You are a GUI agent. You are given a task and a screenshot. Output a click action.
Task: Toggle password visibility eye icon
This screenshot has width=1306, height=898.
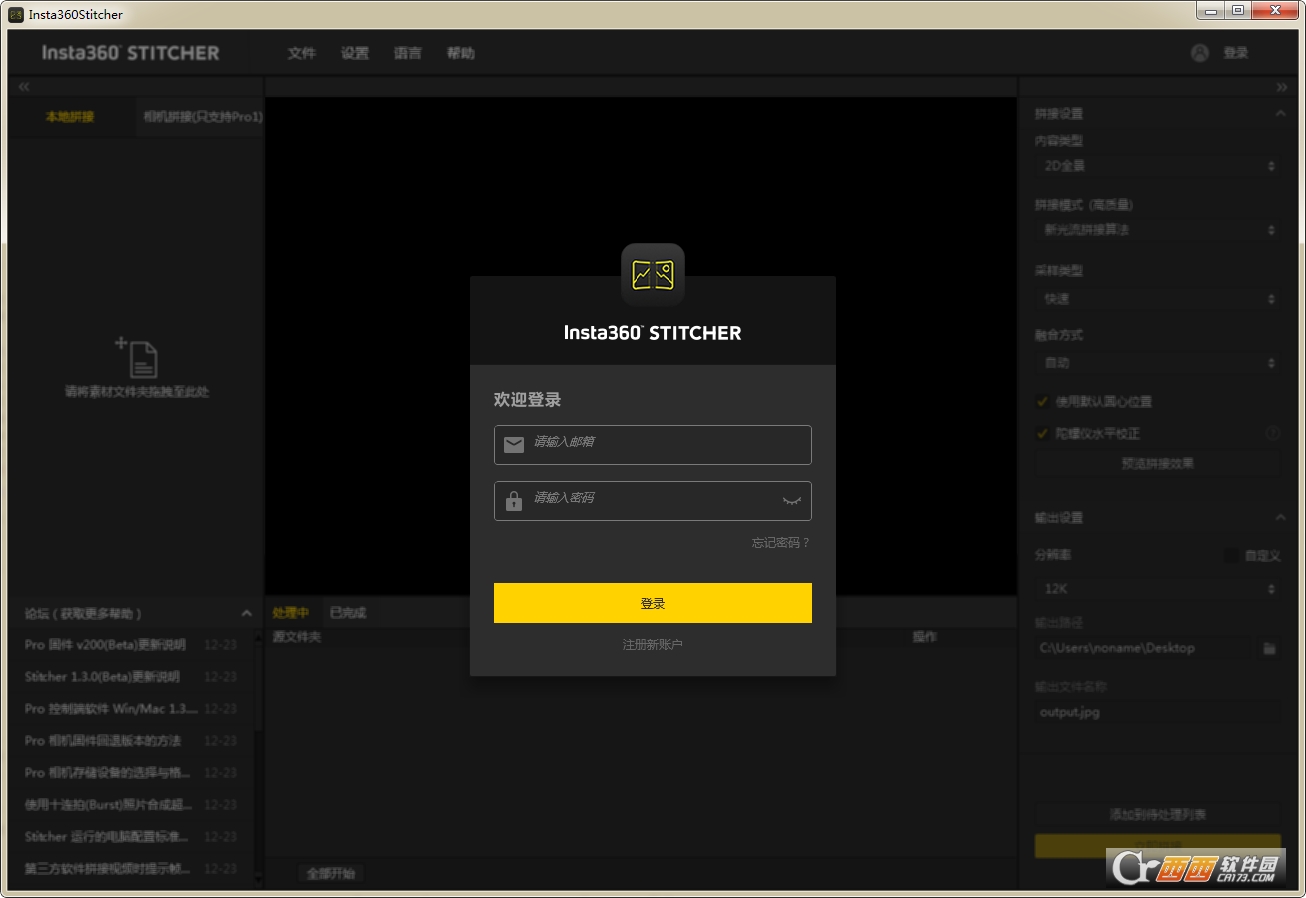tap(791, 500)
